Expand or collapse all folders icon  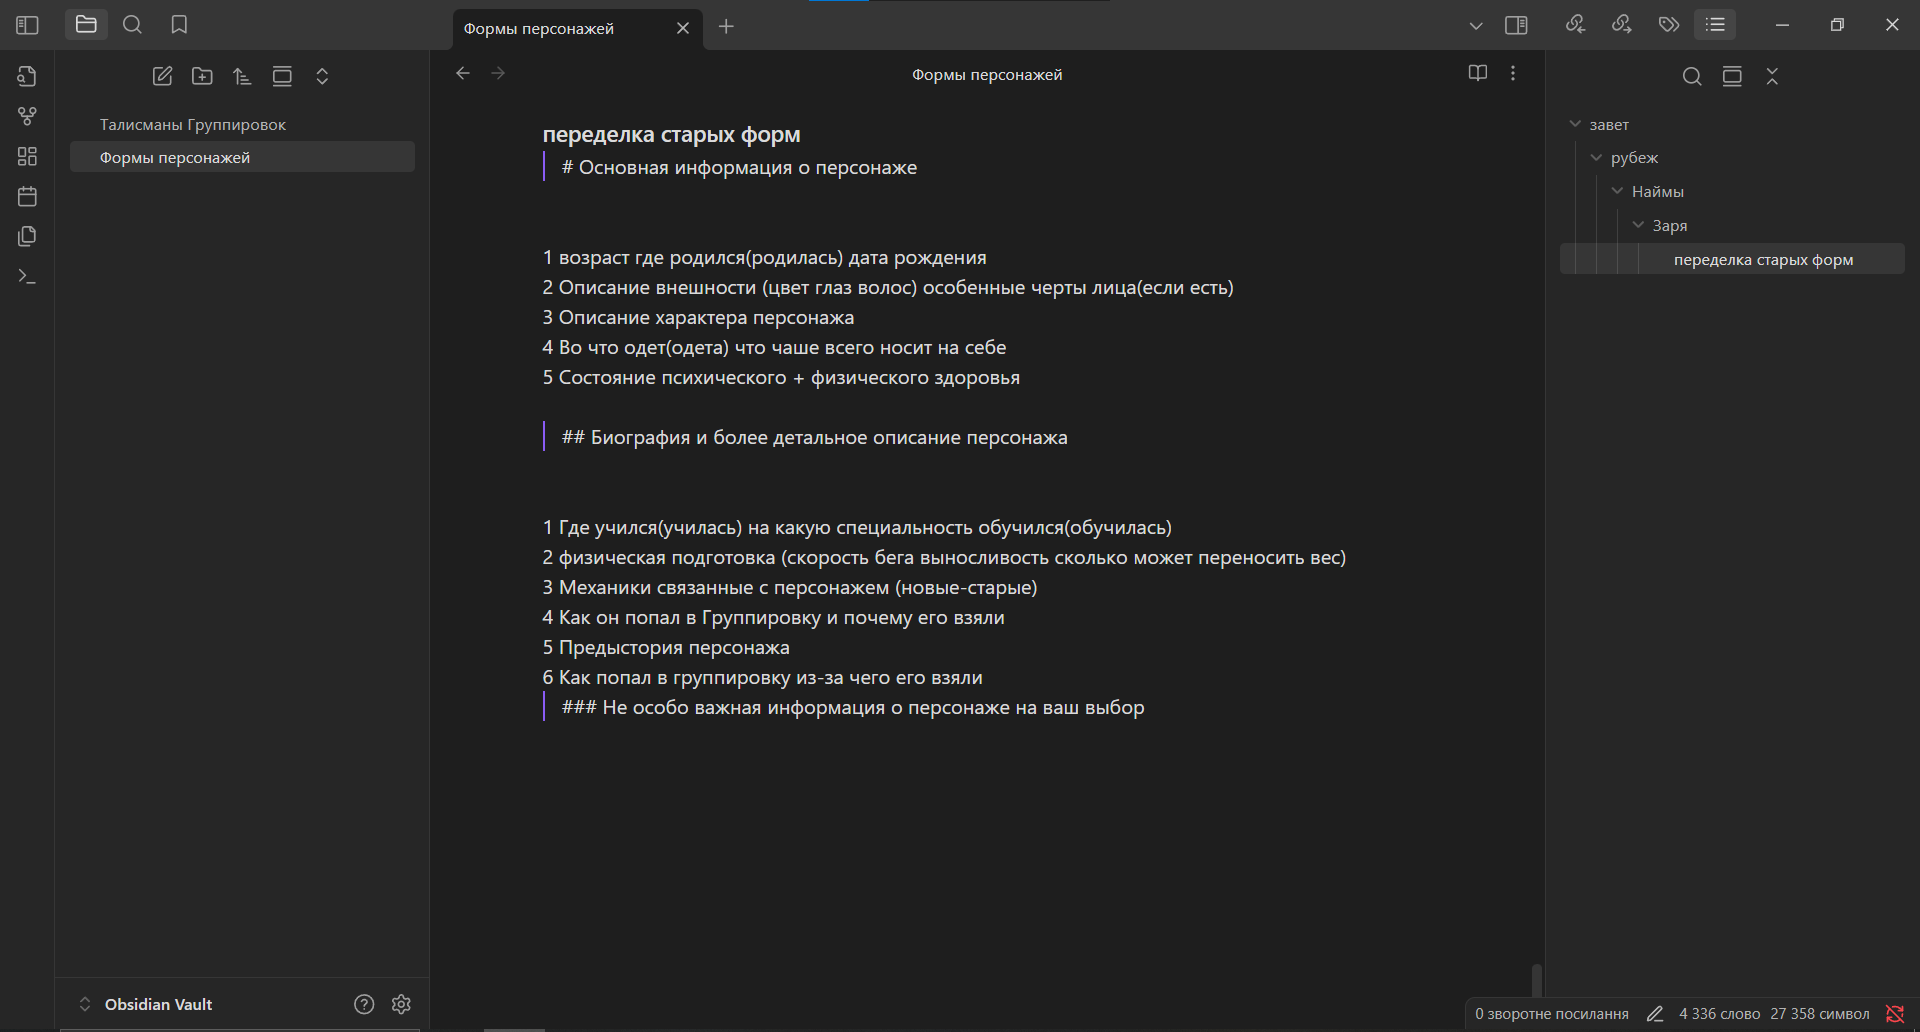322,76
